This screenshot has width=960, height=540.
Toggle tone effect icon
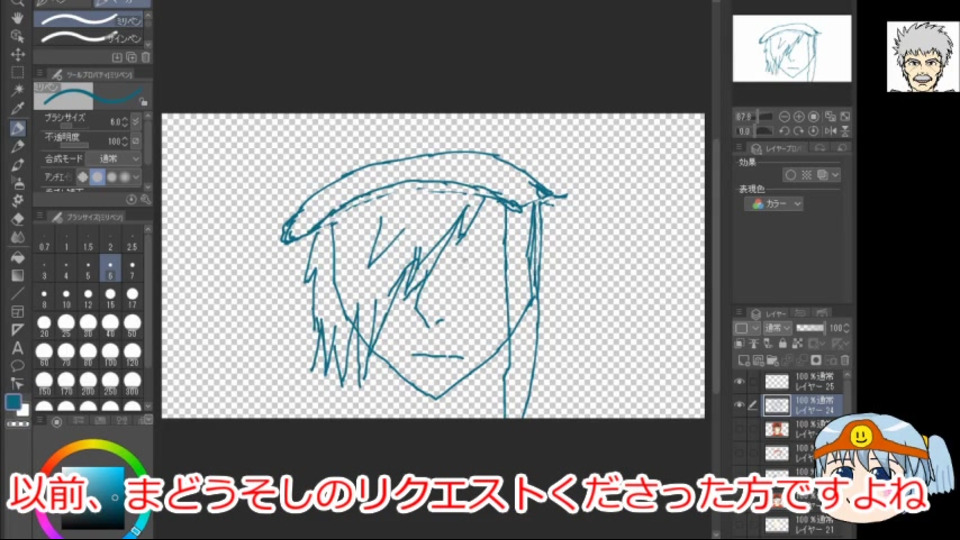(x=806, y=175)
